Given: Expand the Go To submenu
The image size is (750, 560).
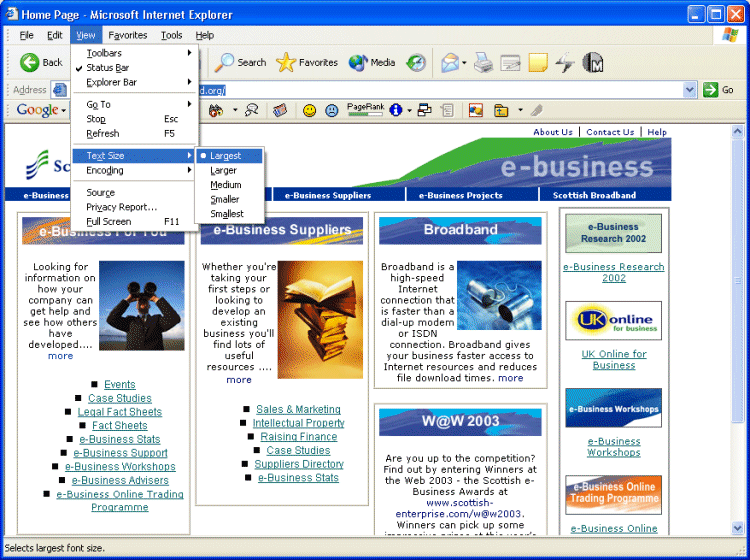Looking at the screenshot, I should (134, 104).
